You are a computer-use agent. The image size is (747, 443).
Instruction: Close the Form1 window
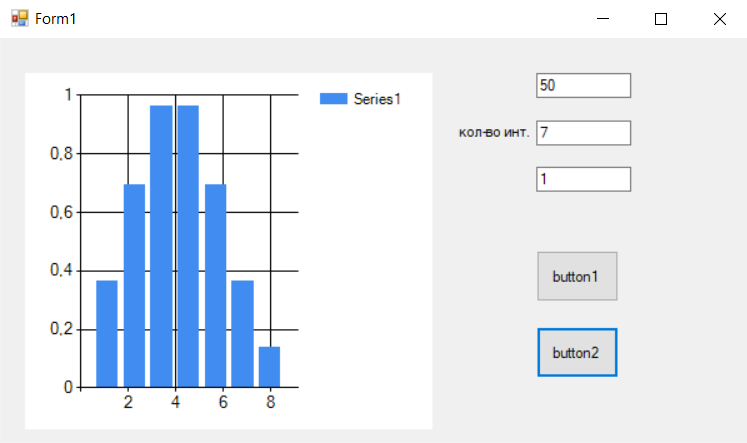719,19
